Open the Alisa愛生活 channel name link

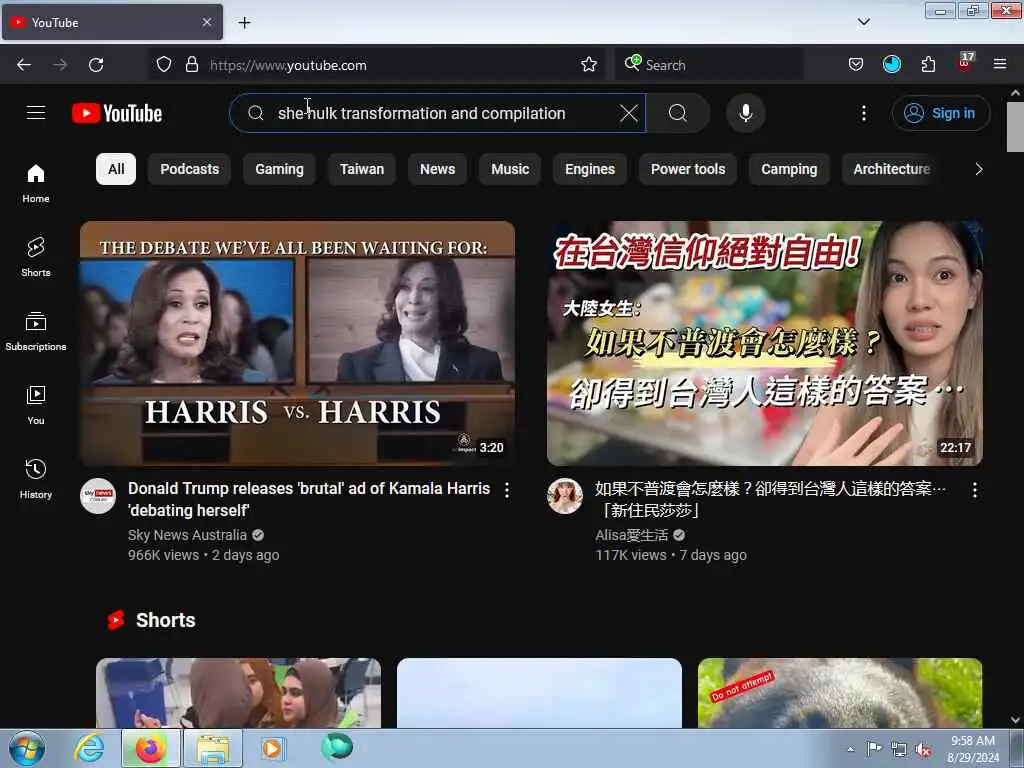coord(632,535)
